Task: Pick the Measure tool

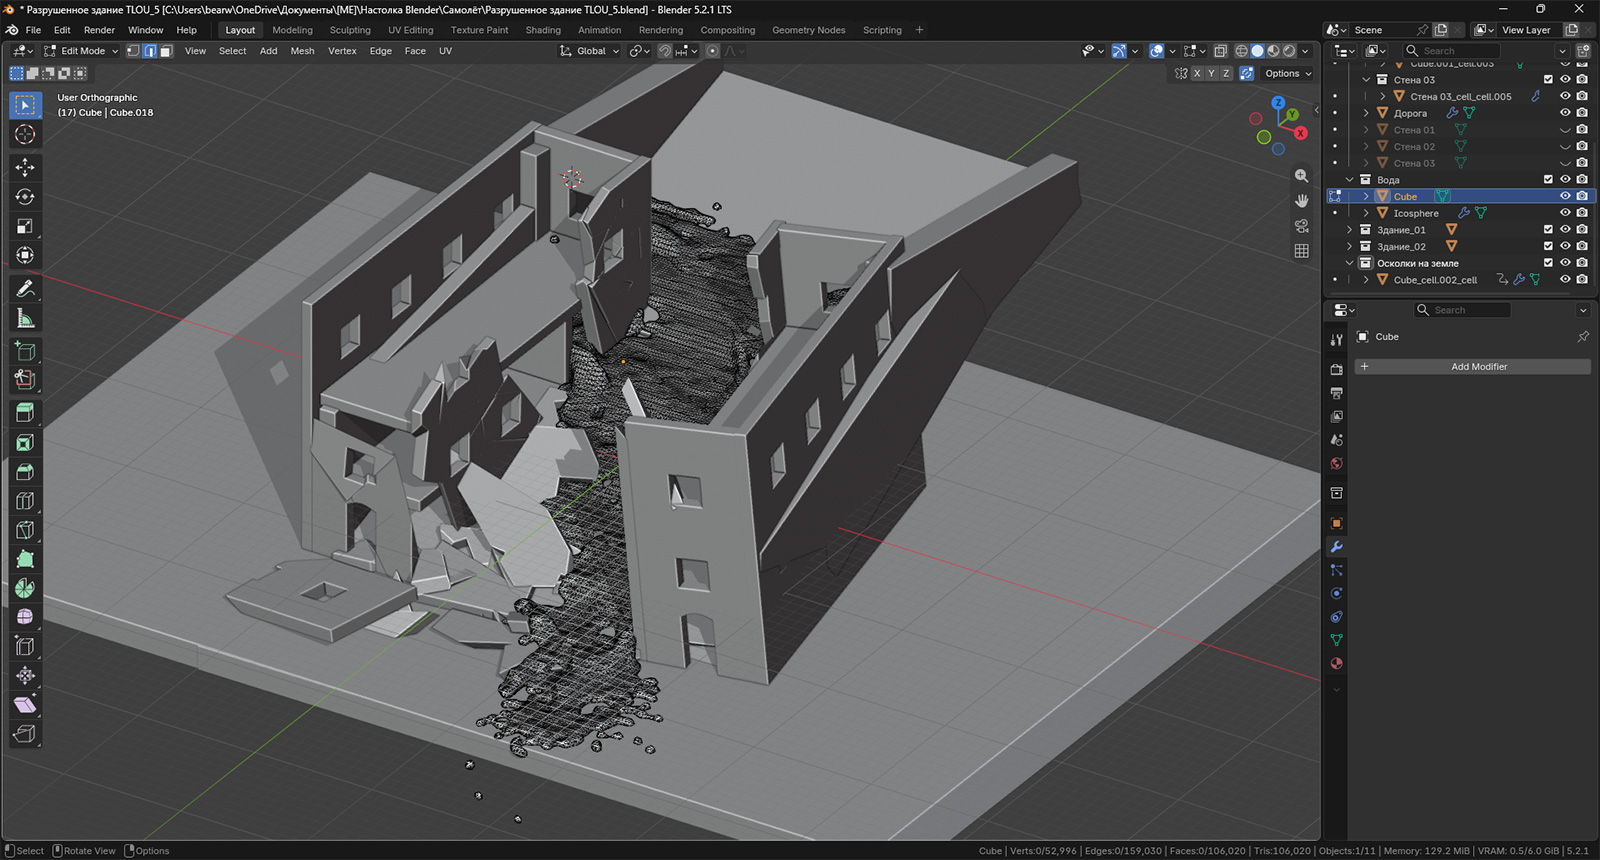Action: tap(25, 319)
